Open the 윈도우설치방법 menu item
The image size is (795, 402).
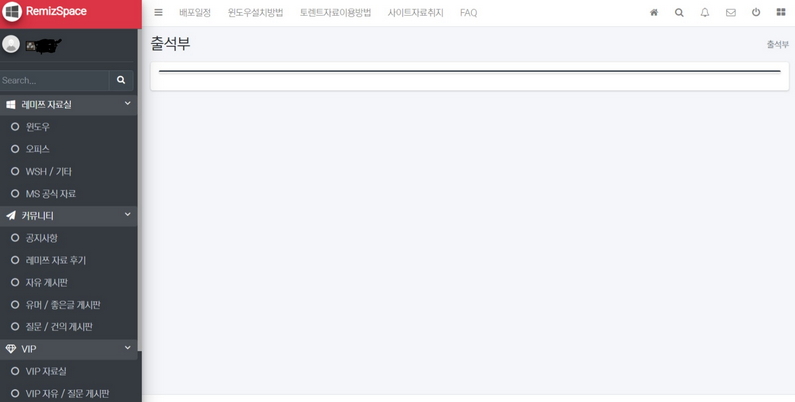tap(256, 13)
